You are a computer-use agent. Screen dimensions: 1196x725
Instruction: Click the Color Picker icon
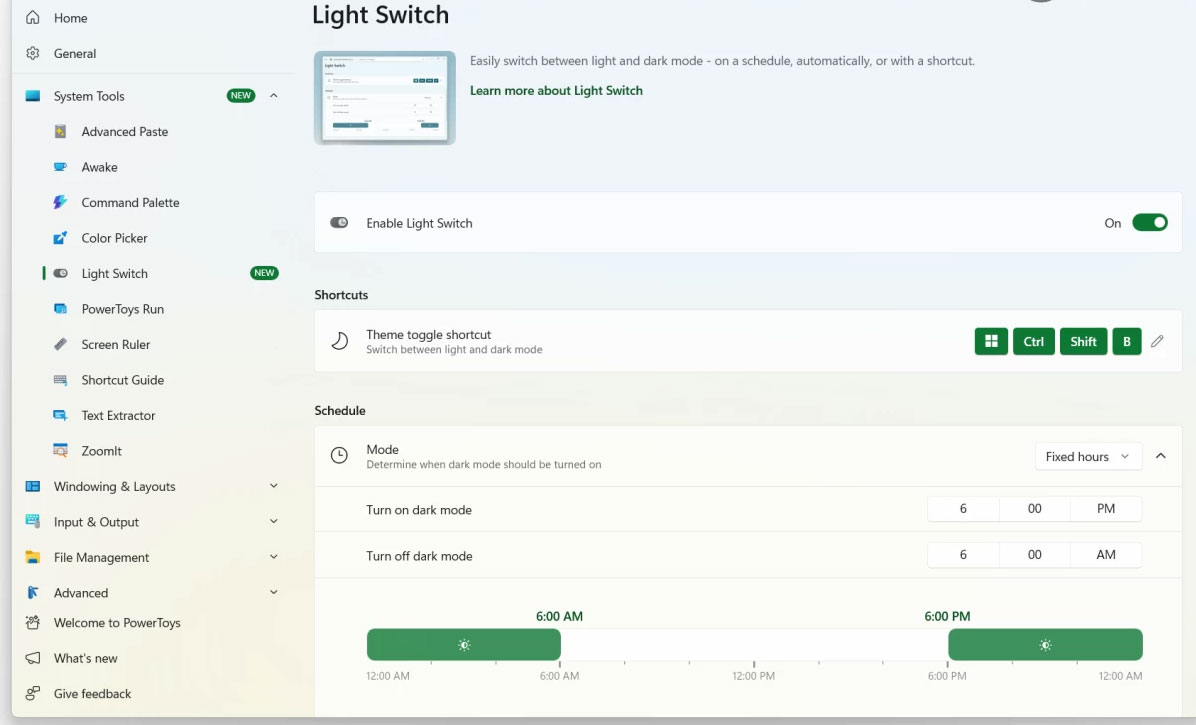coord(60,238)
